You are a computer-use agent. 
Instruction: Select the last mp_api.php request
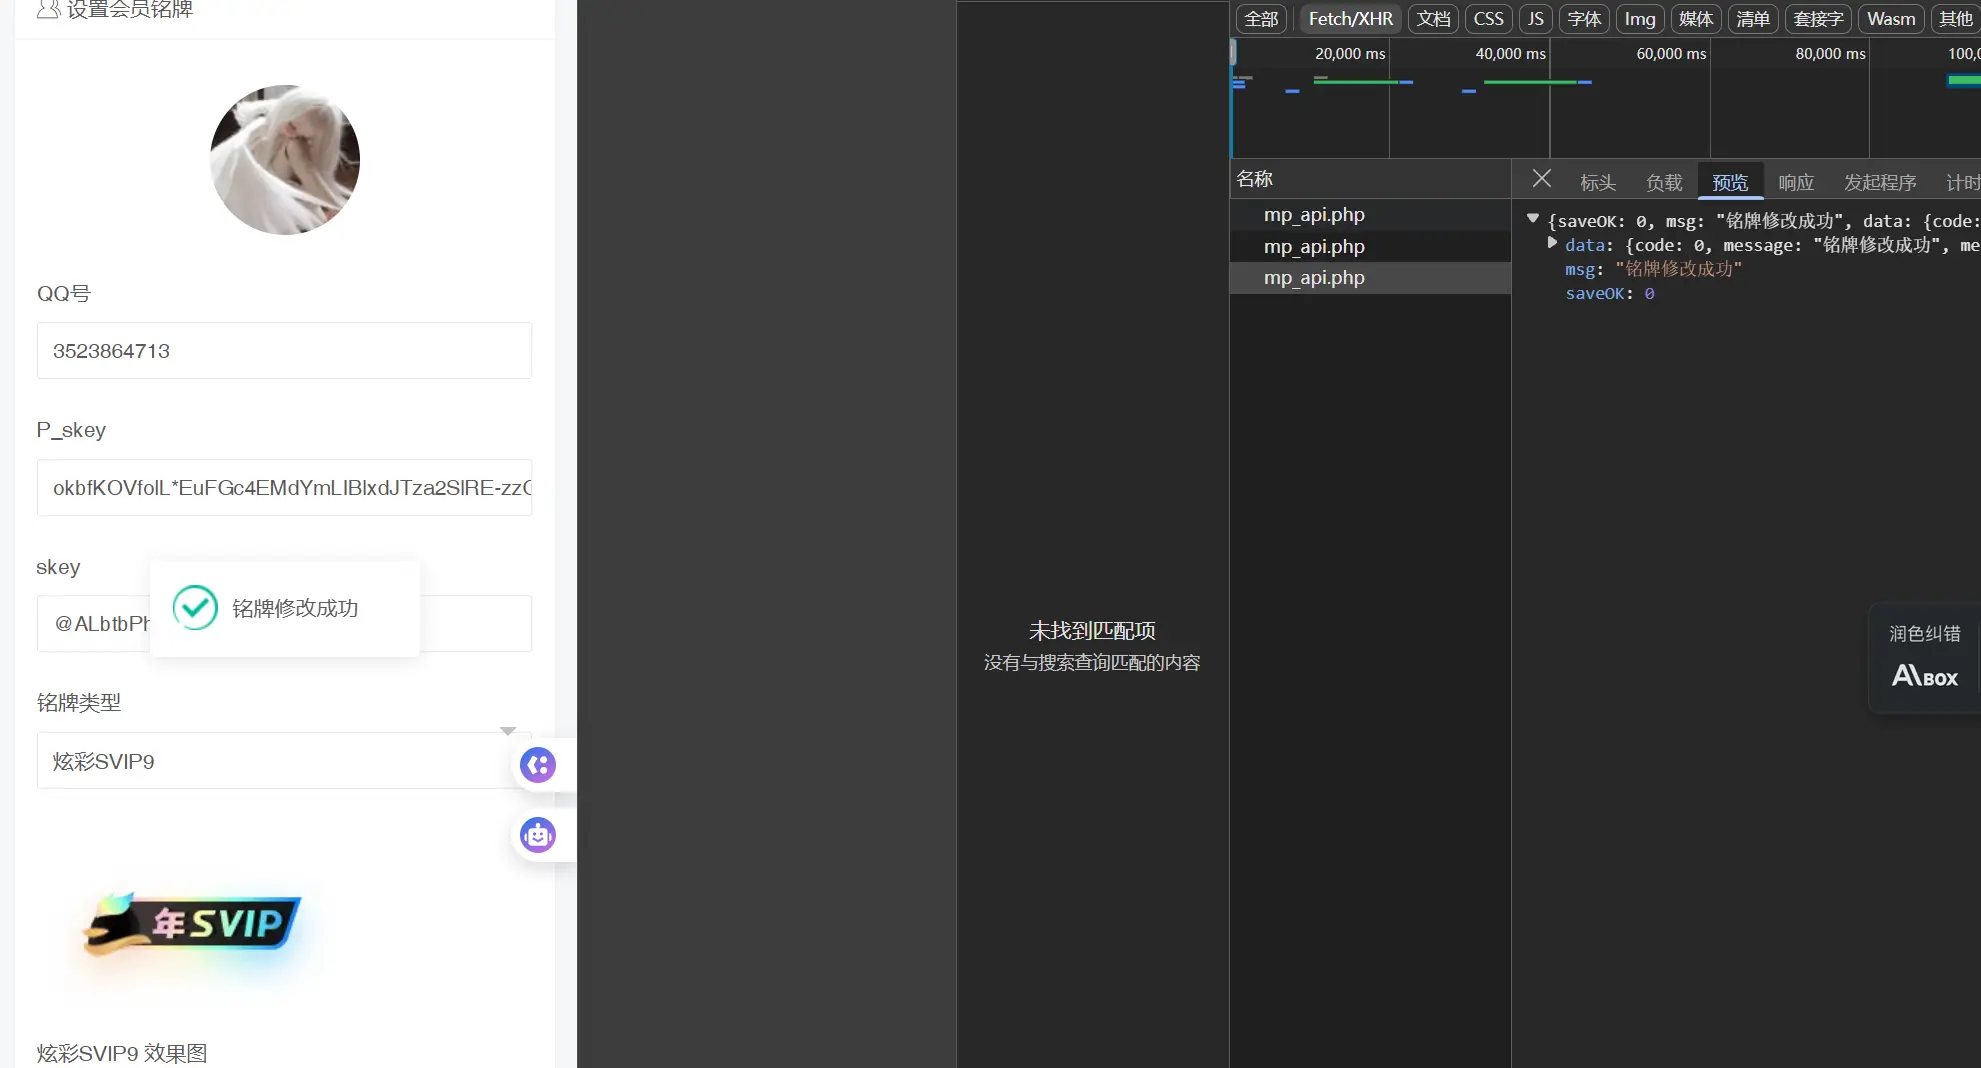pos(1314,278)
